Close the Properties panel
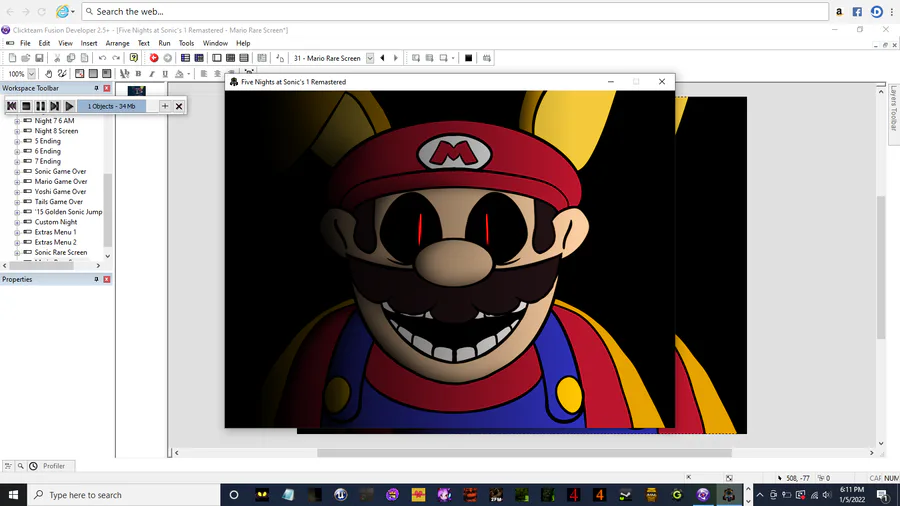Screen dimensions: 900x506 107,279
